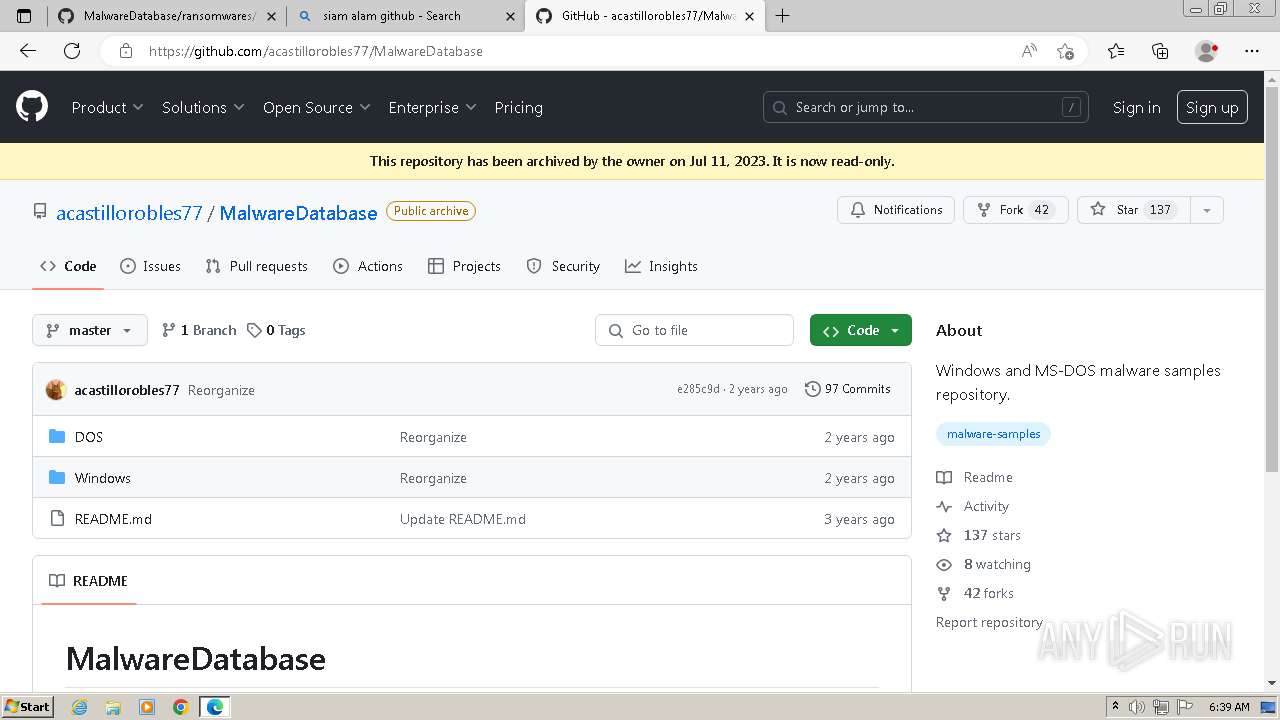The width and height of the screenshot is (1280, 720).
Task: Open Chrome from the taskbar
Action: (x=180, y=707)
